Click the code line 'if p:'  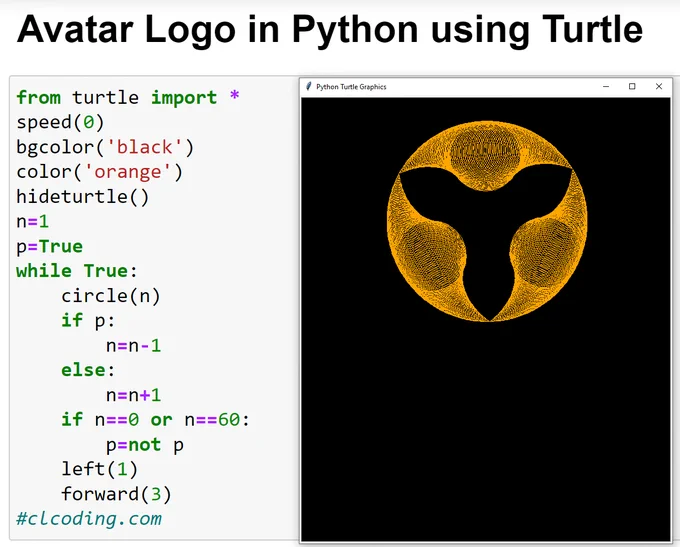(x=88, y=321)
